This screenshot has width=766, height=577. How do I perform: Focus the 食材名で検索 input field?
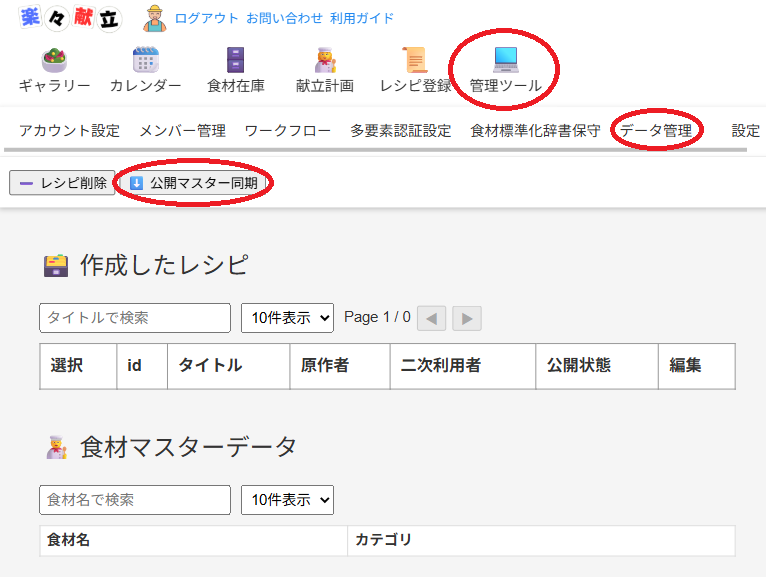(x=135, y=500)
